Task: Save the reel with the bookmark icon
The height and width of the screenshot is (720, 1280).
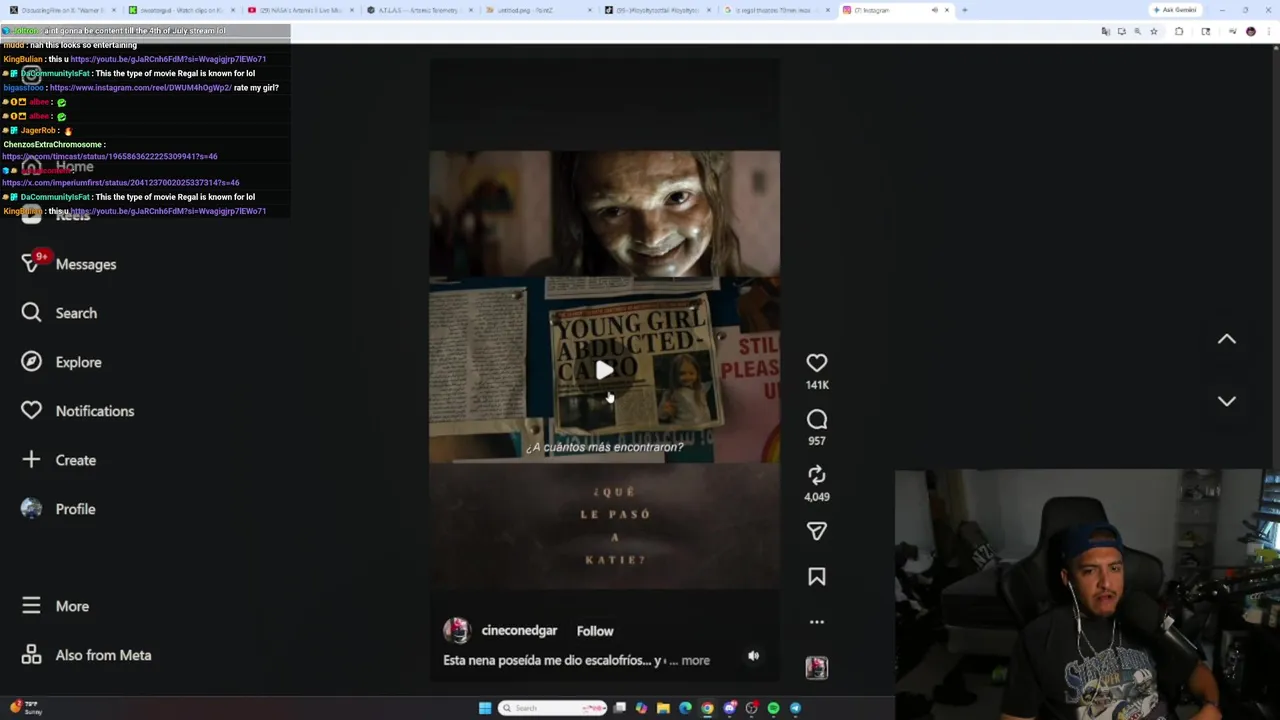Action: pyautogui.click(x=817, y=577)
